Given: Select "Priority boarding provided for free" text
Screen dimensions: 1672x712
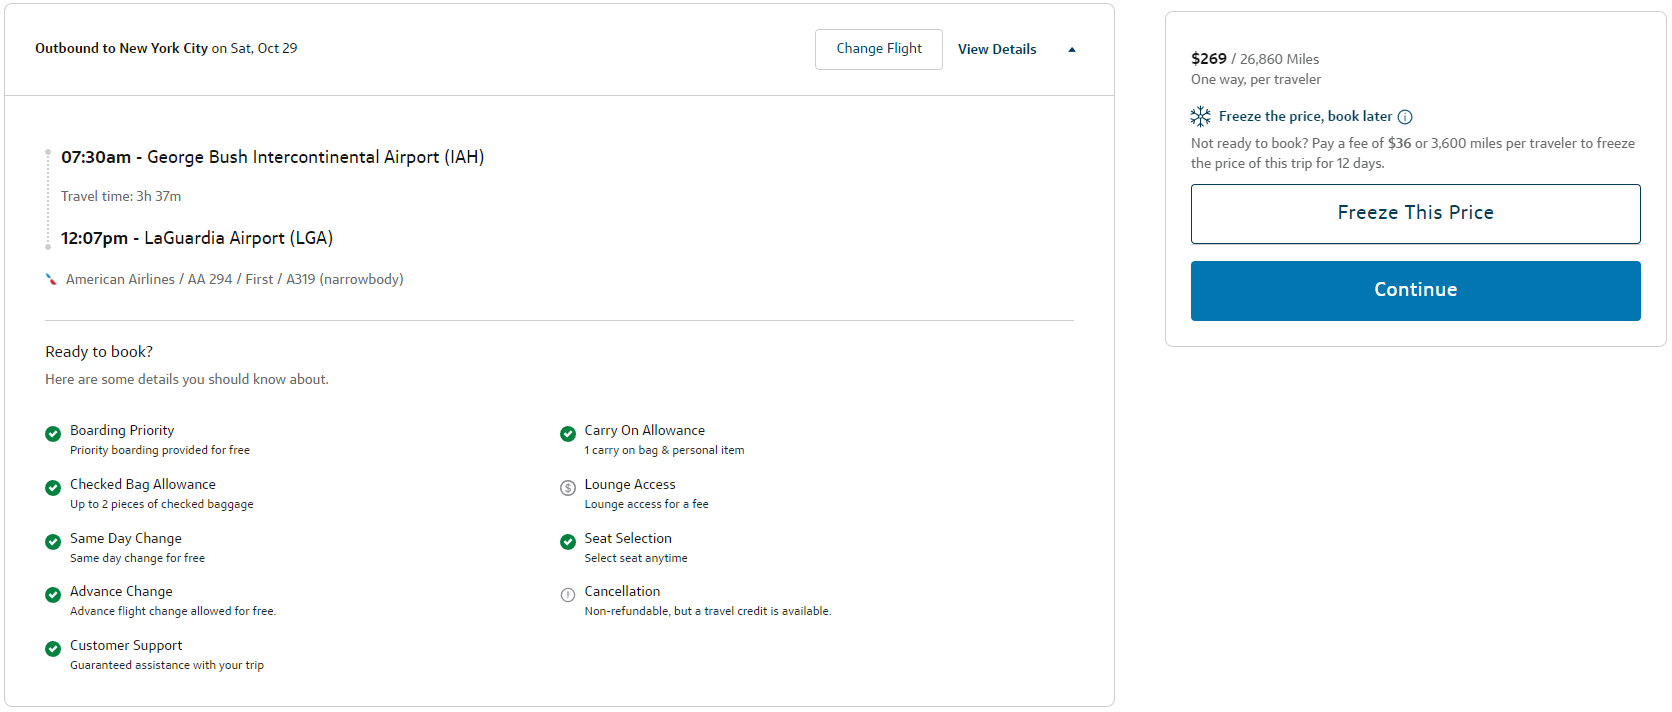Looking at the screenshot, I should pos(160,450).
